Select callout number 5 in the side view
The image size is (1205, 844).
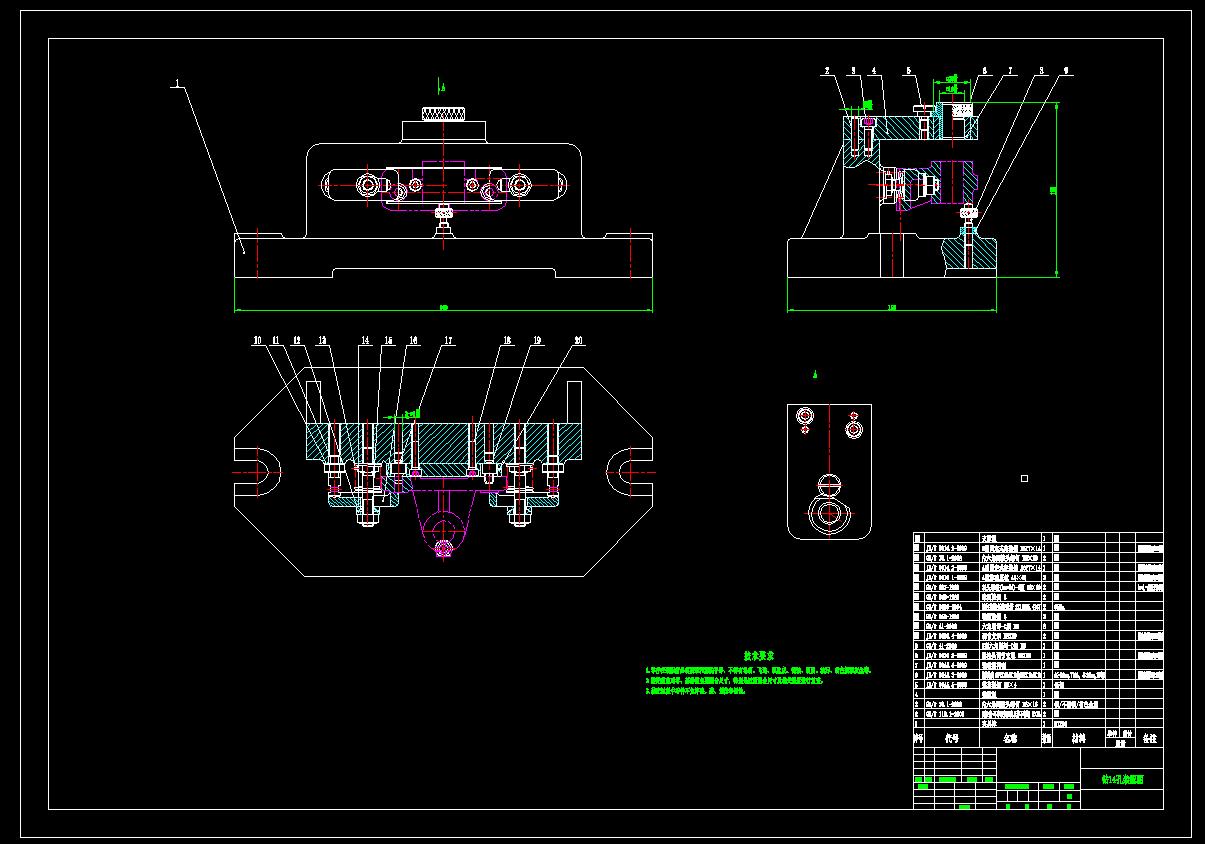click(908, 71)
